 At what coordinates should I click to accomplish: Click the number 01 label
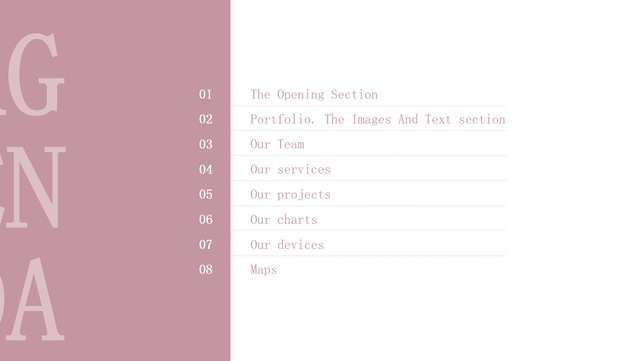205,94
